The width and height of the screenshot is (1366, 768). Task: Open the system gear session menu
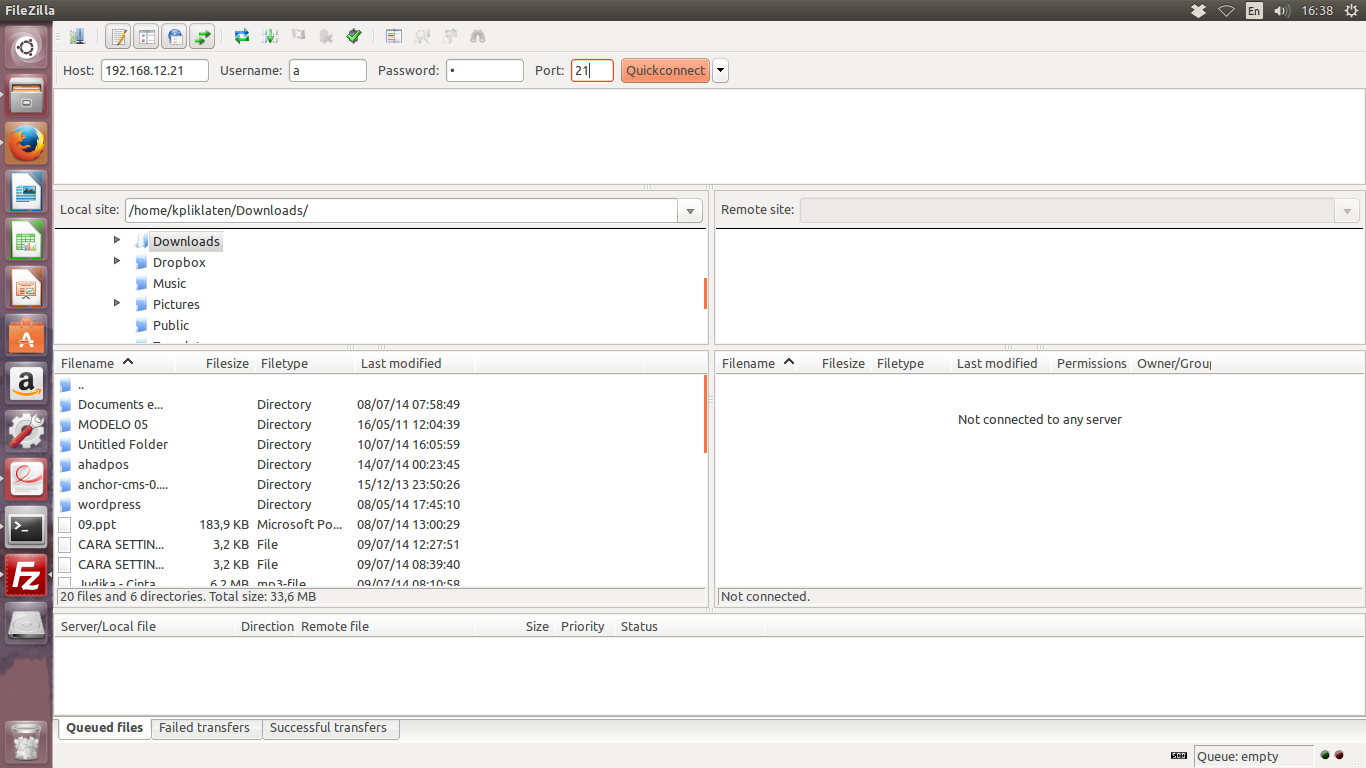pyautogui.click(x=1351, y=11)
